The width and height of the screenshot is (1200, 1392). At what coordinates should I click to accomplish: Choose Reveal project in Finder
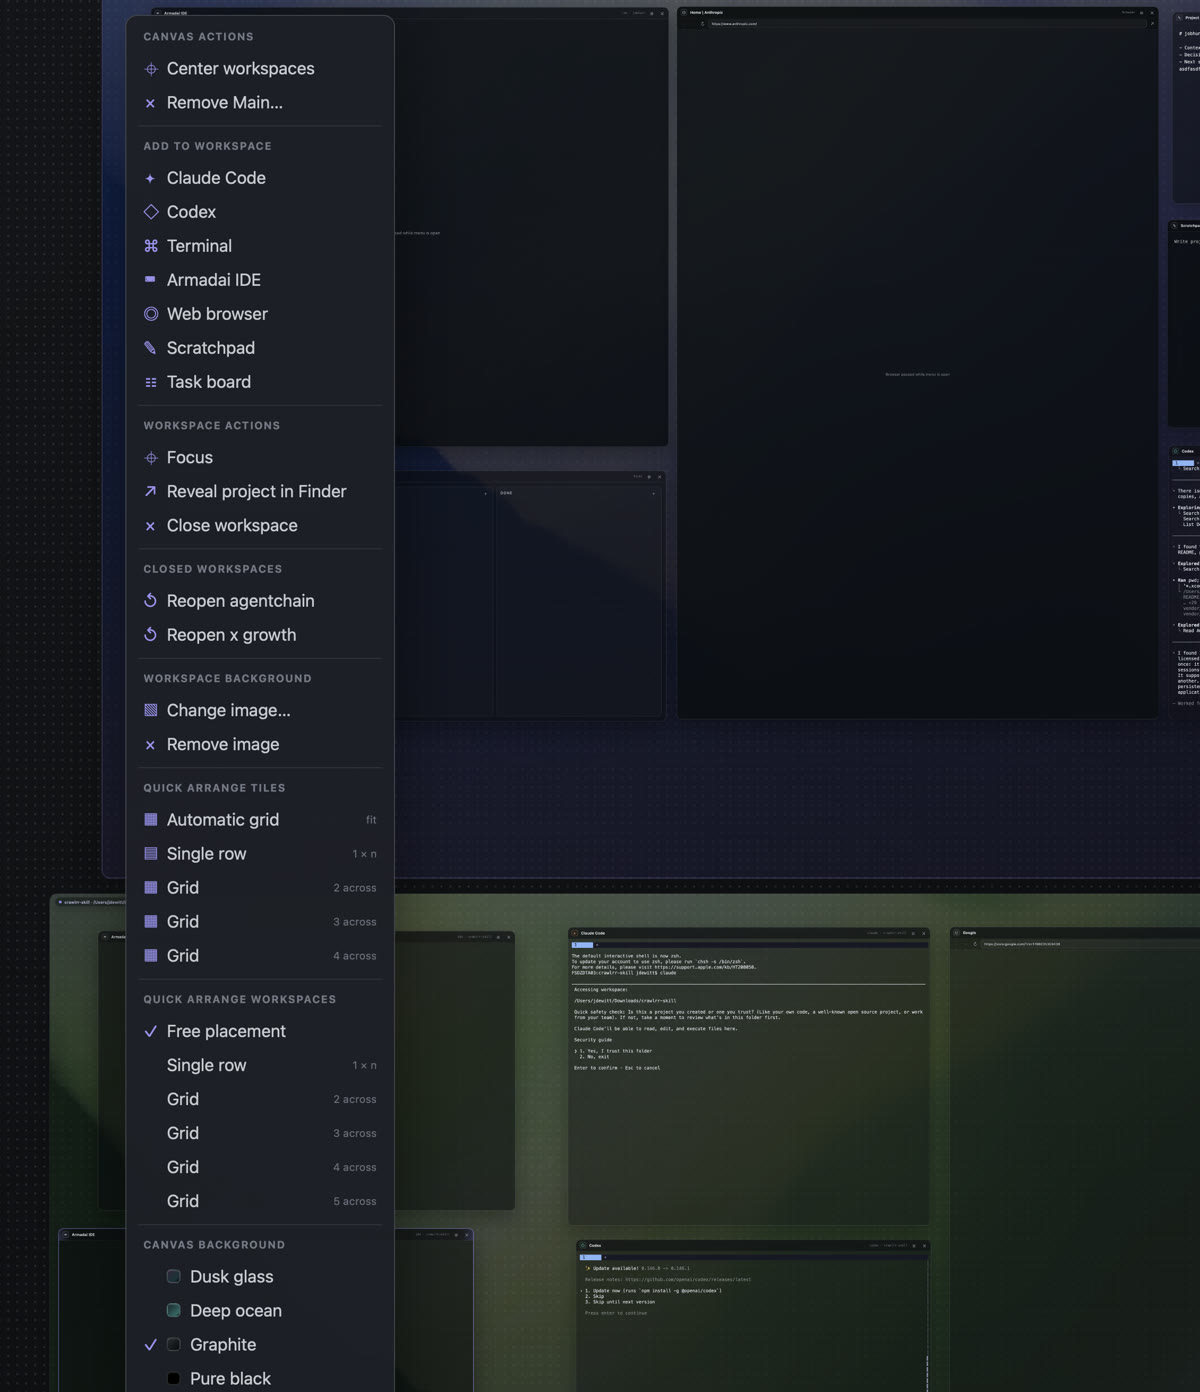(x=260, y=491)
